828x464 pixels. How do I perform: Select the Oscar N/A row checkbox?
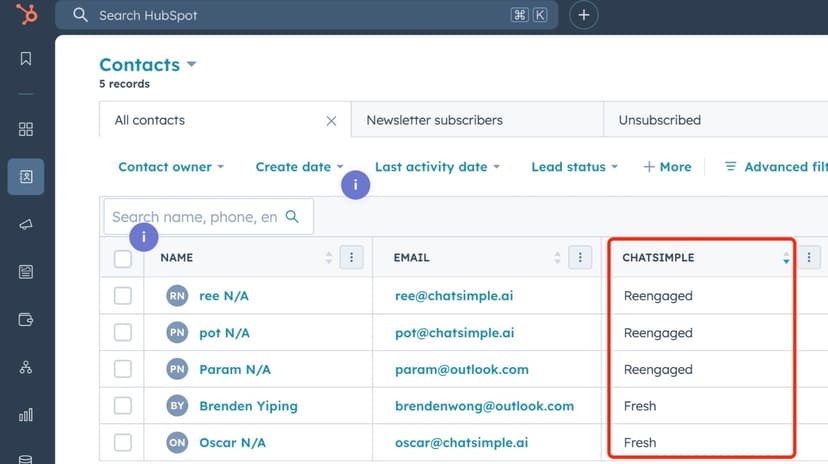[123, 442]
